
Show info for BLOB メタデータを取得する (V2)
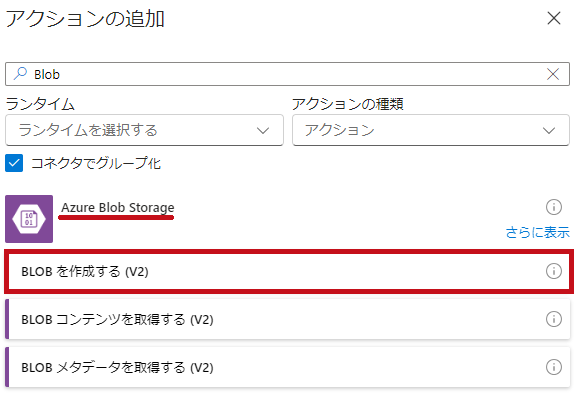tap(554, 367)
